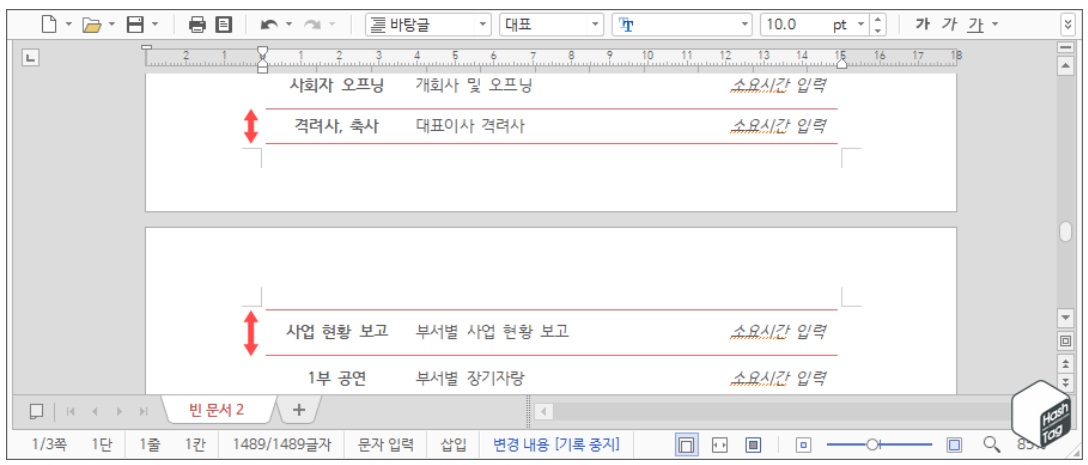Click the 부서별 사업 현황 보고 text
The image size is (1088, 465).
coord(493,332)
